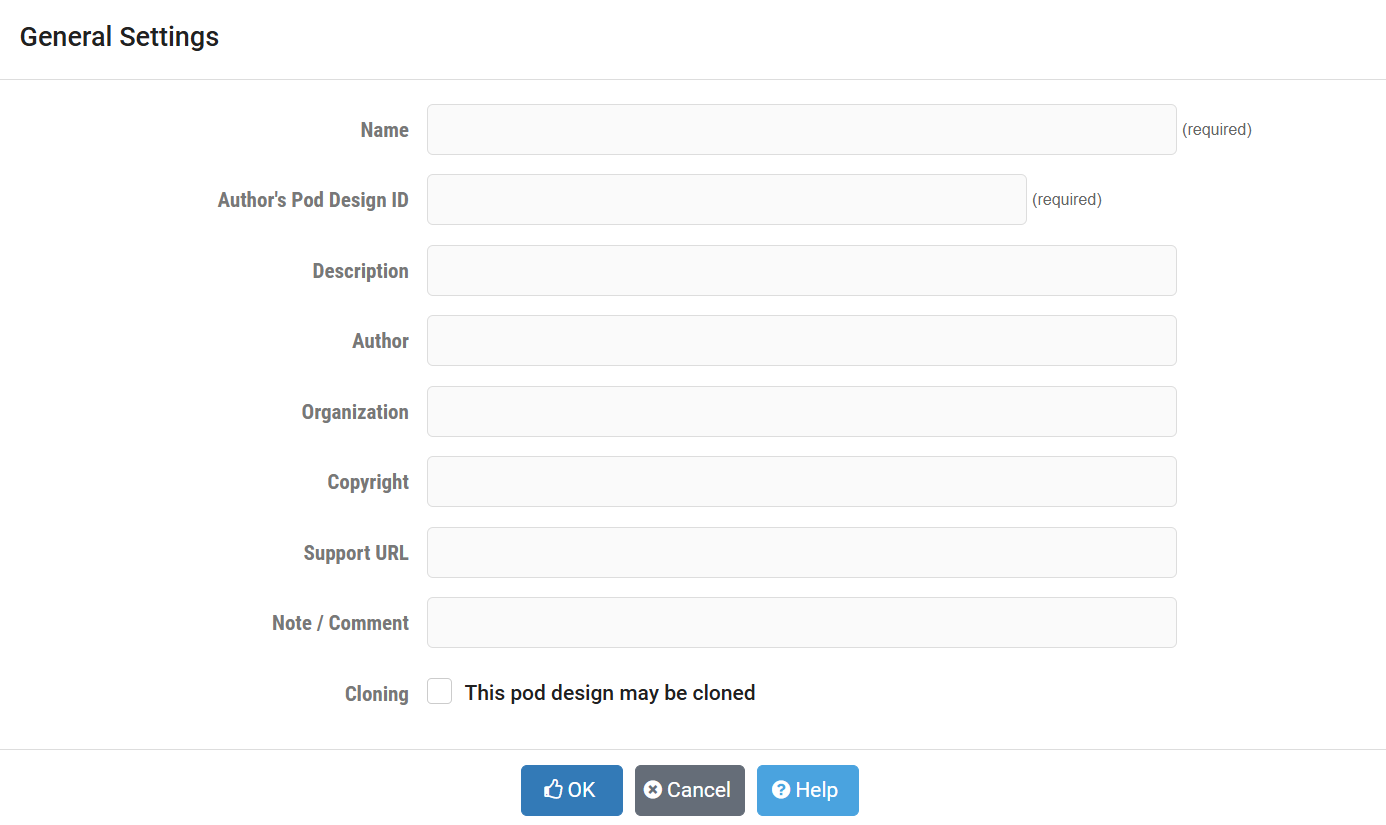Click the Support URL input field

800,552
